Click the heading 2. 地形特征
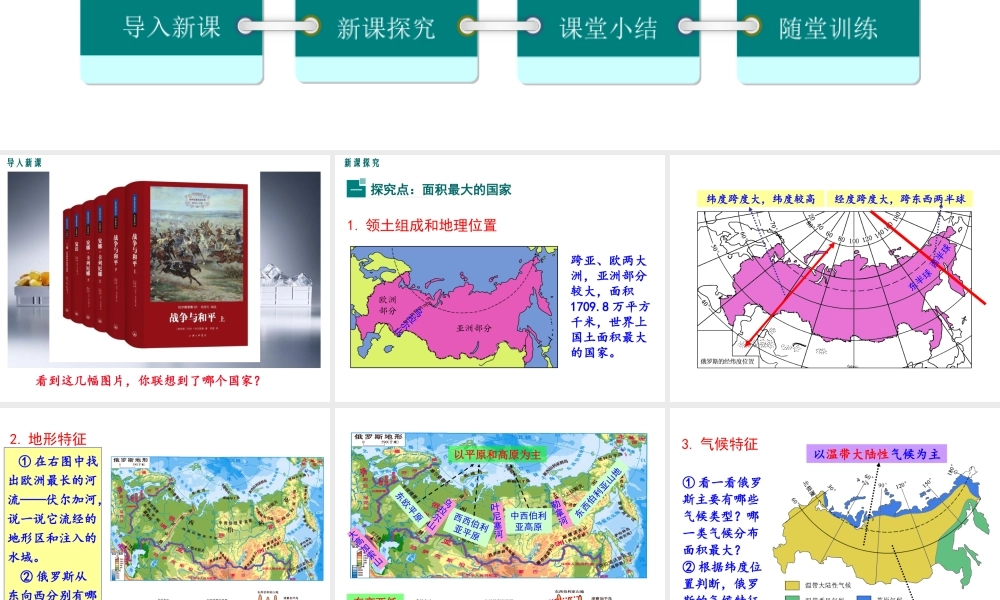Image resolution: width=1000 pixels, height=600 pixels. pos(48,439)
